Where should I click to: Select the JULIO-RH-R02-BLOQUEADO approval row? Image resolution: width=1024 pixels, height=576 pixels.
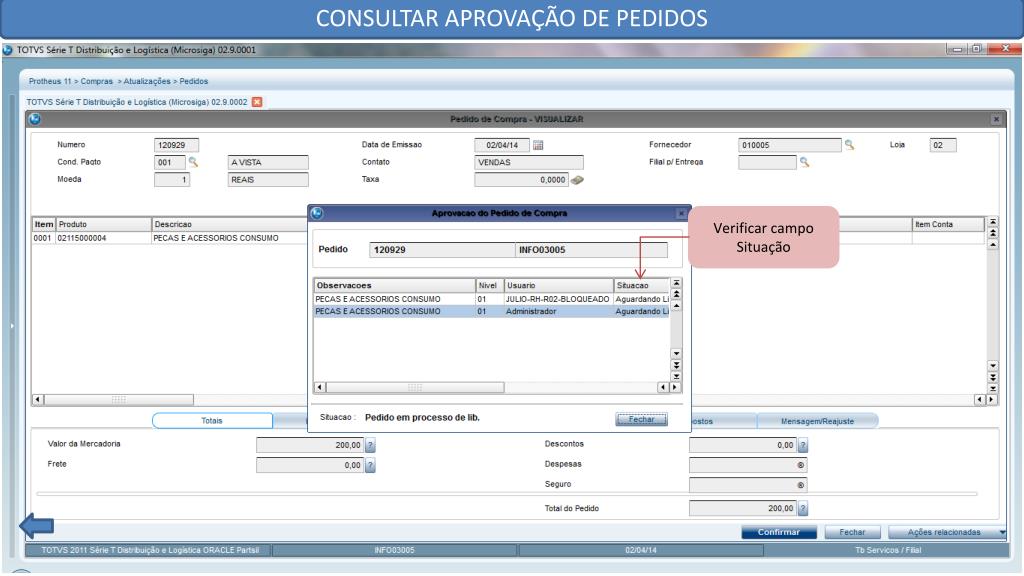(492, 299)
